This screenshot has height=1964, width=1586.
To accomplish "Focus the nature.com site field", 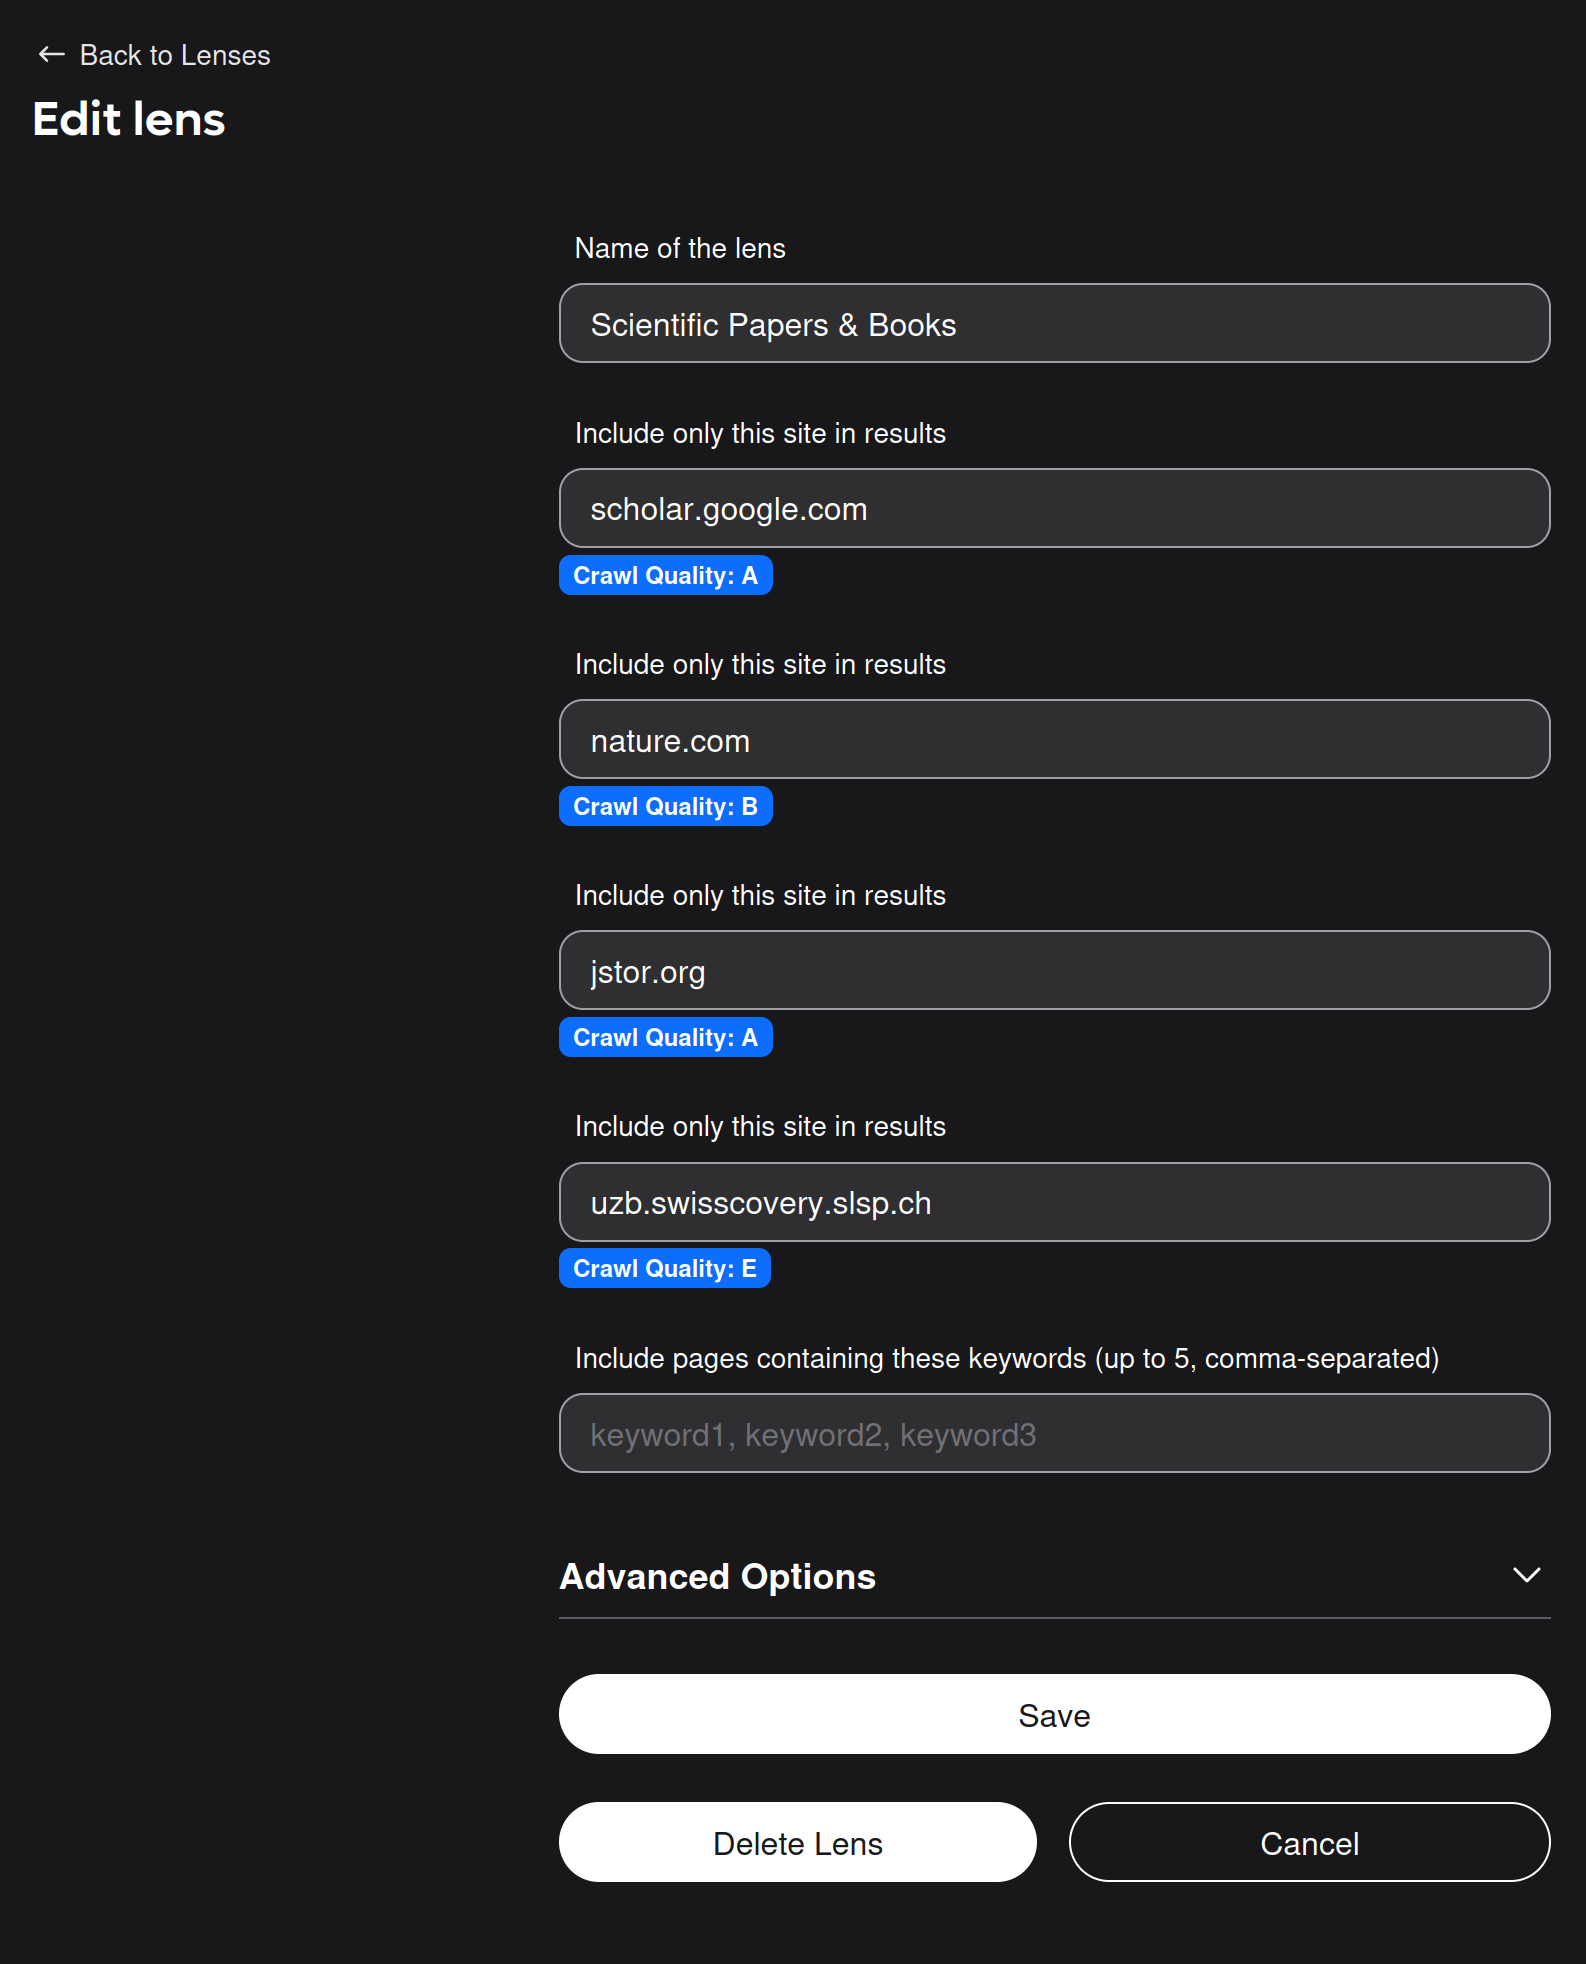I will (x=1054, y=740).
